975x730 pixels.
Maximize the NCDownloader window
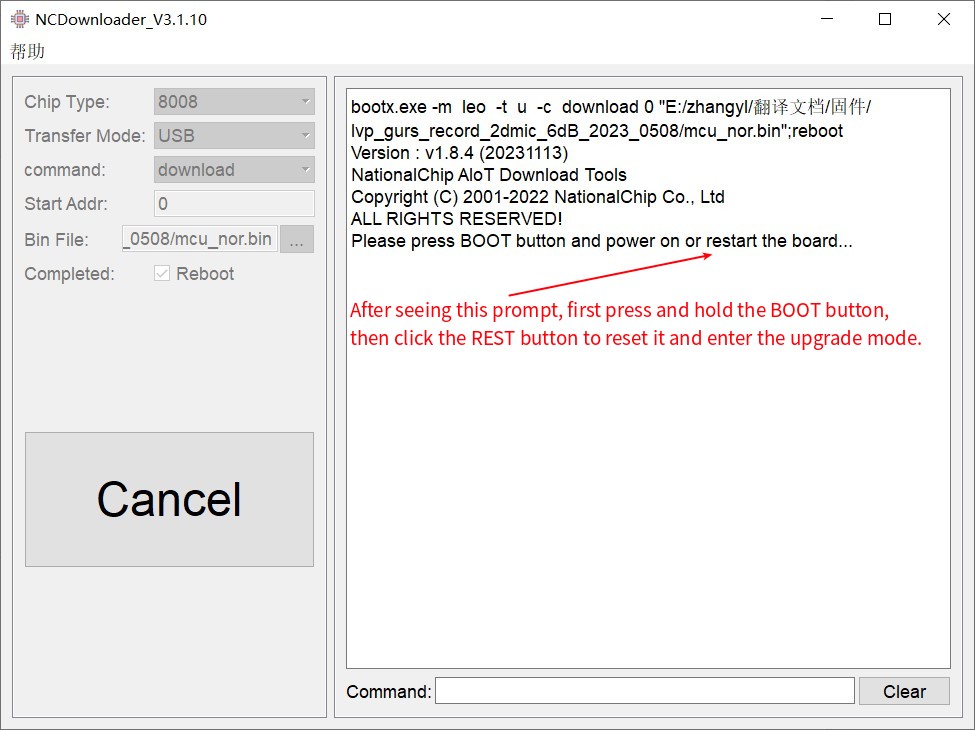click(x=885, y=19)
